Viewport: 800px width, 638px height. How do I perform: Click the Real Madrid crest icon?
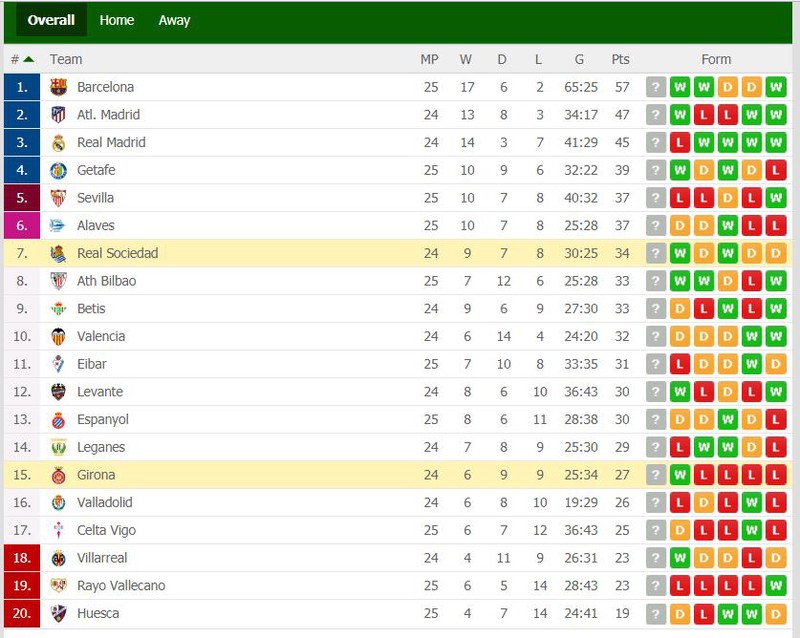(x=58, y=143)
